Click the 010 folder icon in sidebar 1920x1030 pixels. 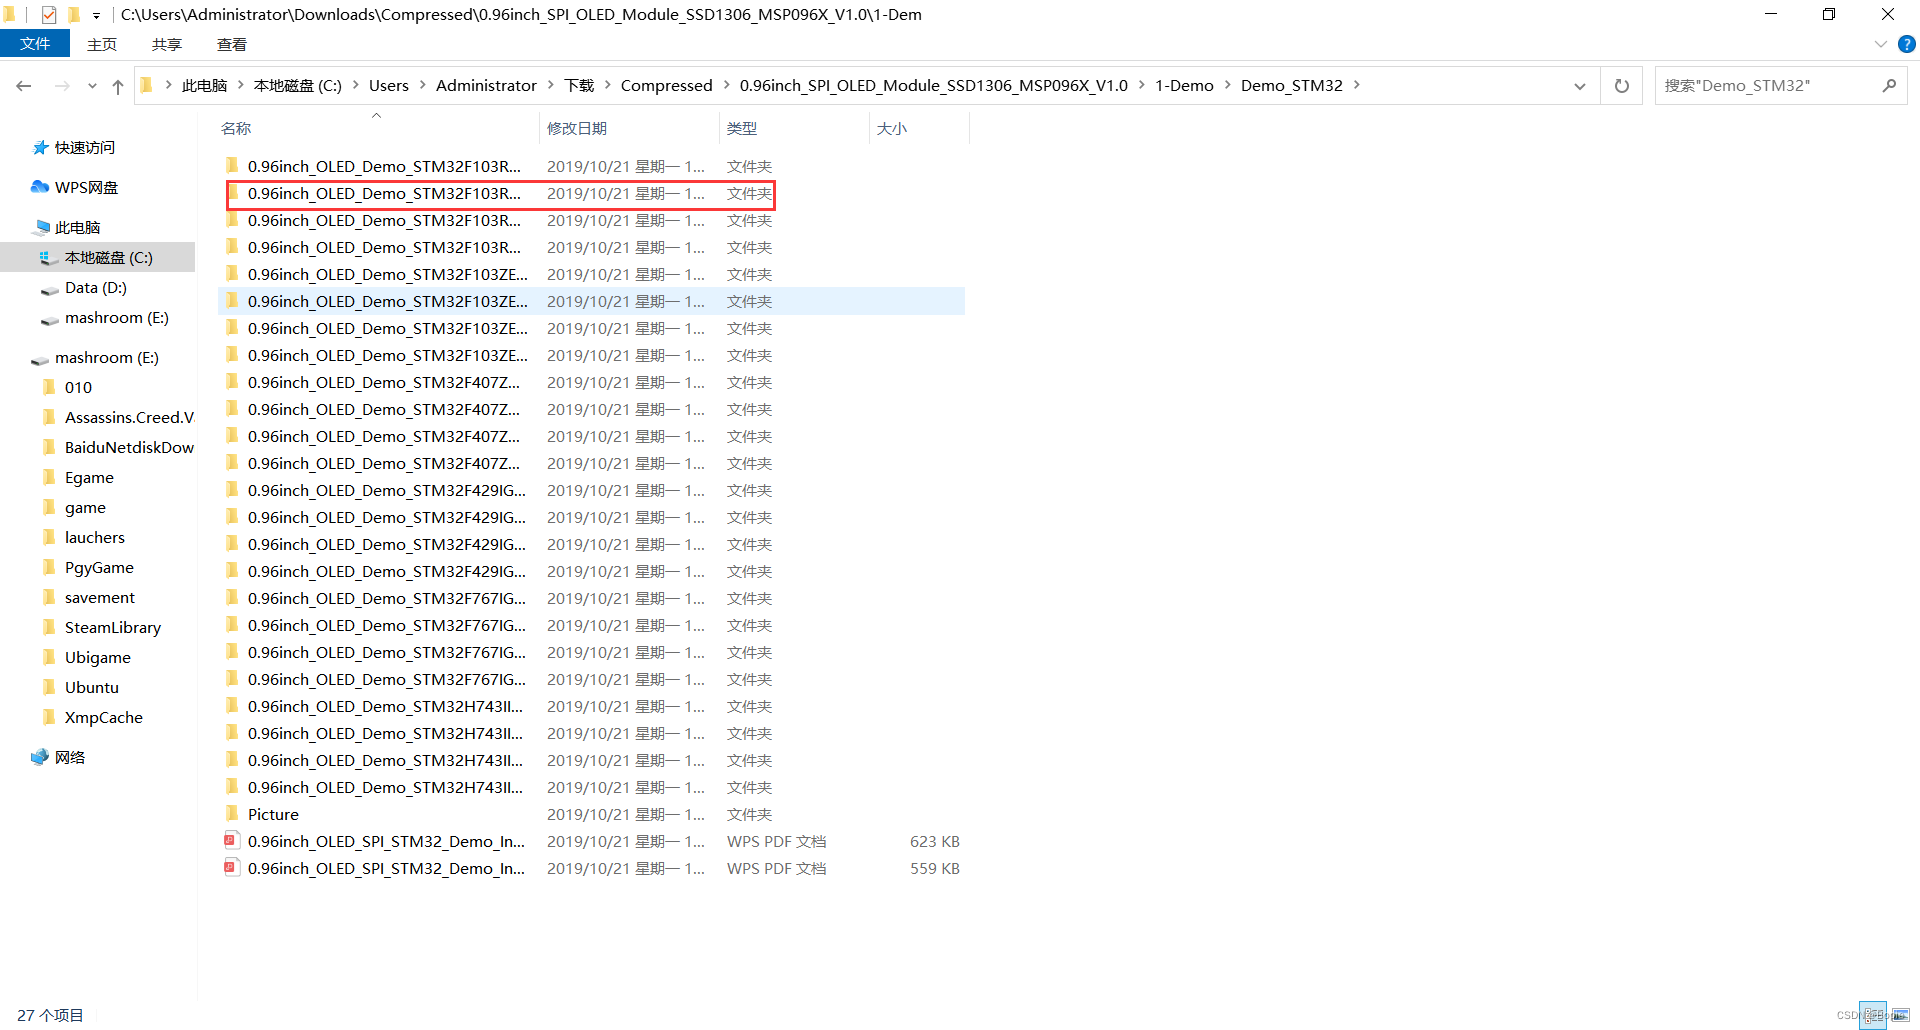tap(49, 387)
